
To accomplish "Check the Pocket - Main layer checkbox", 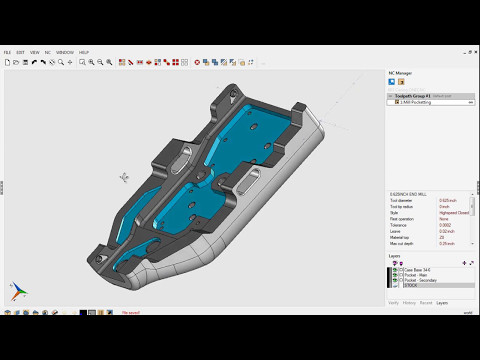I will [x=401, y=275].
